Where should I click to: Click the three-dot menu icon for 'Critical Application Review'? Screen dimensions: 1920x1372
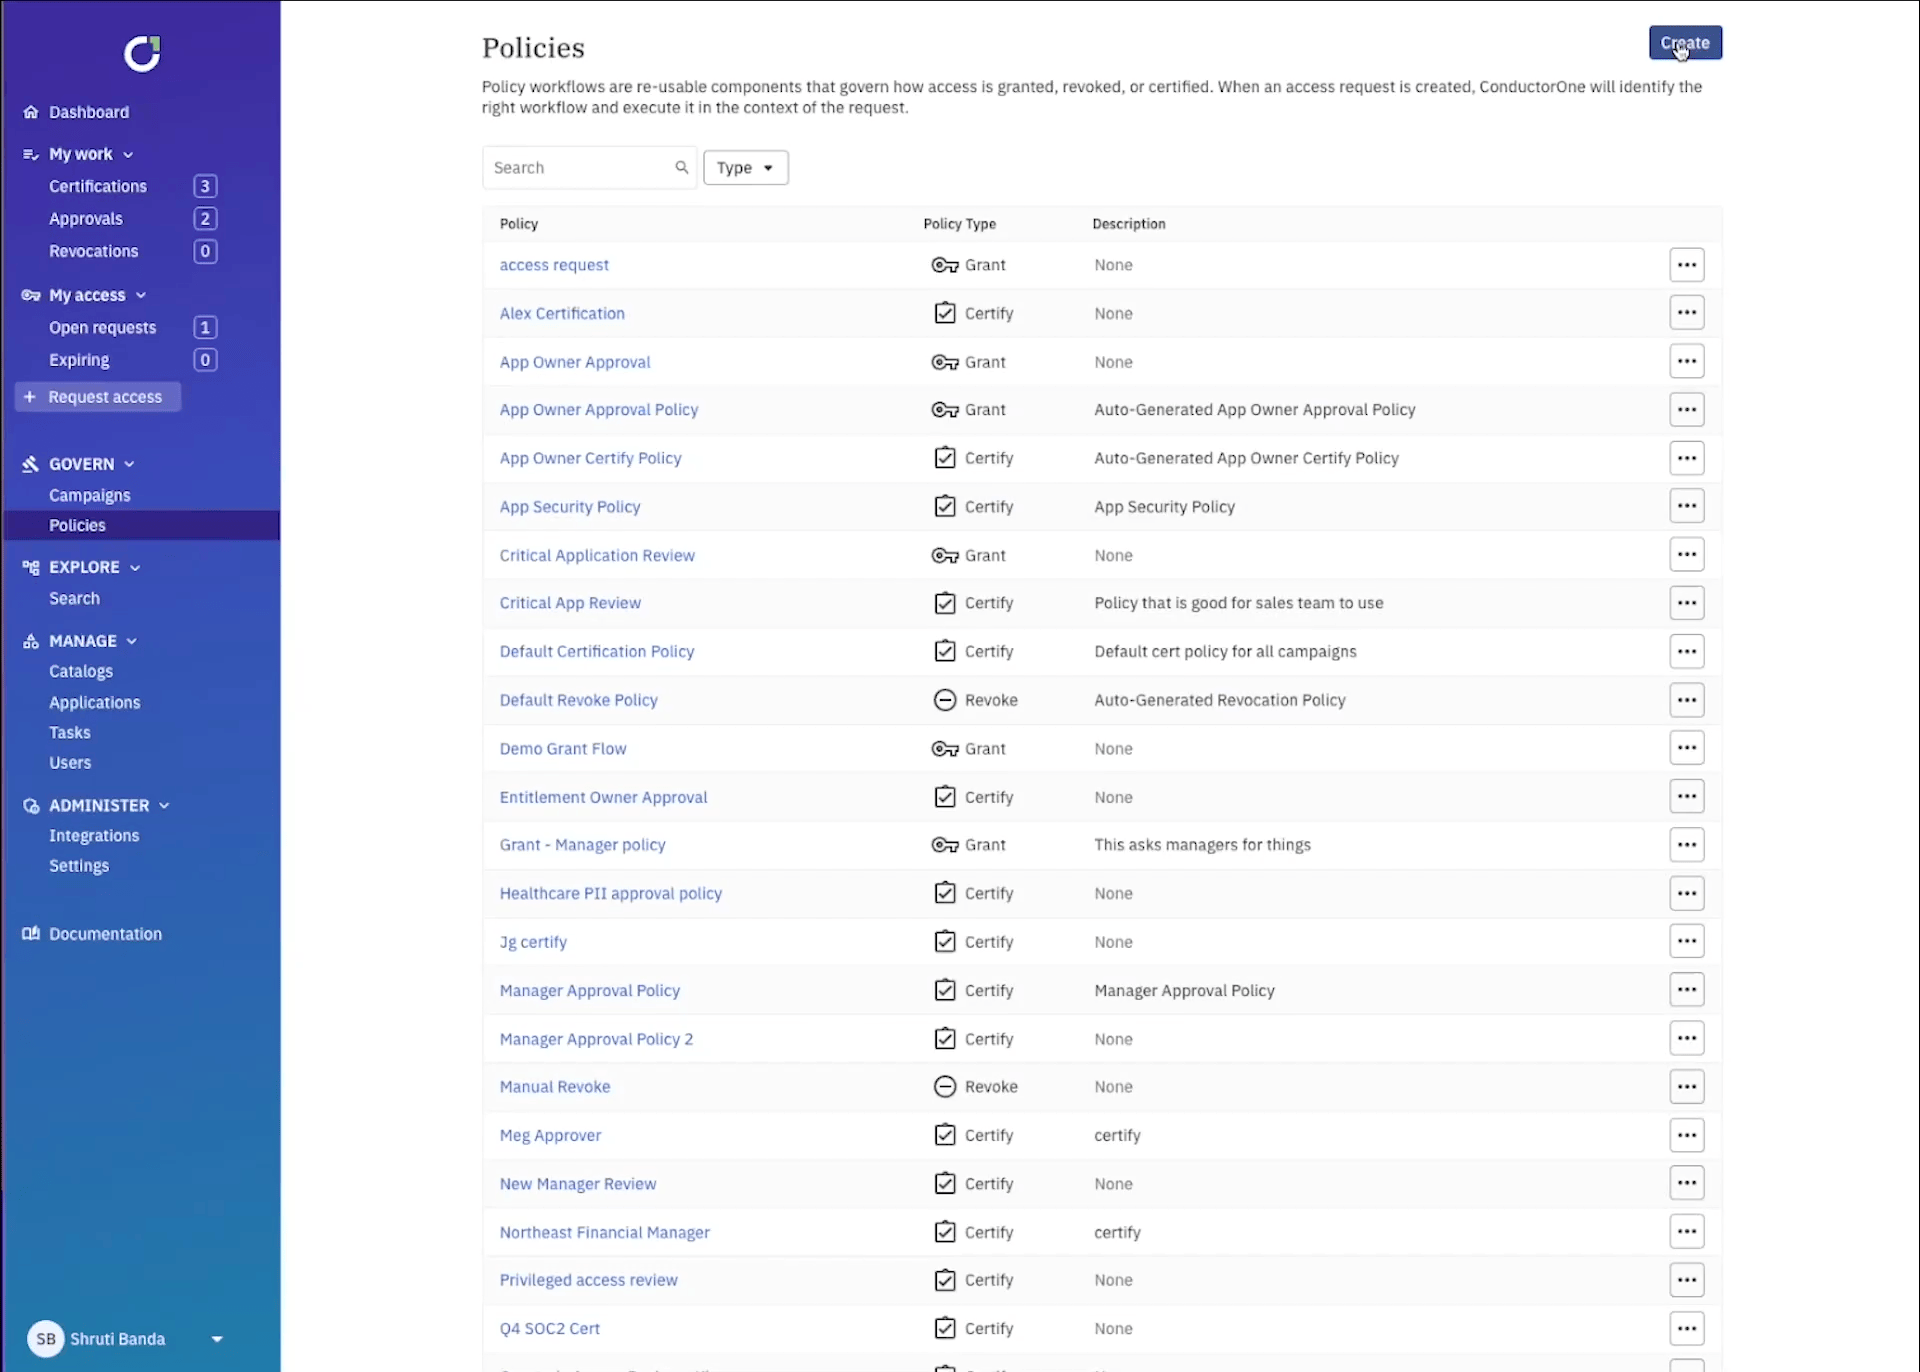pyautogui.click(x=1687, y=554)
